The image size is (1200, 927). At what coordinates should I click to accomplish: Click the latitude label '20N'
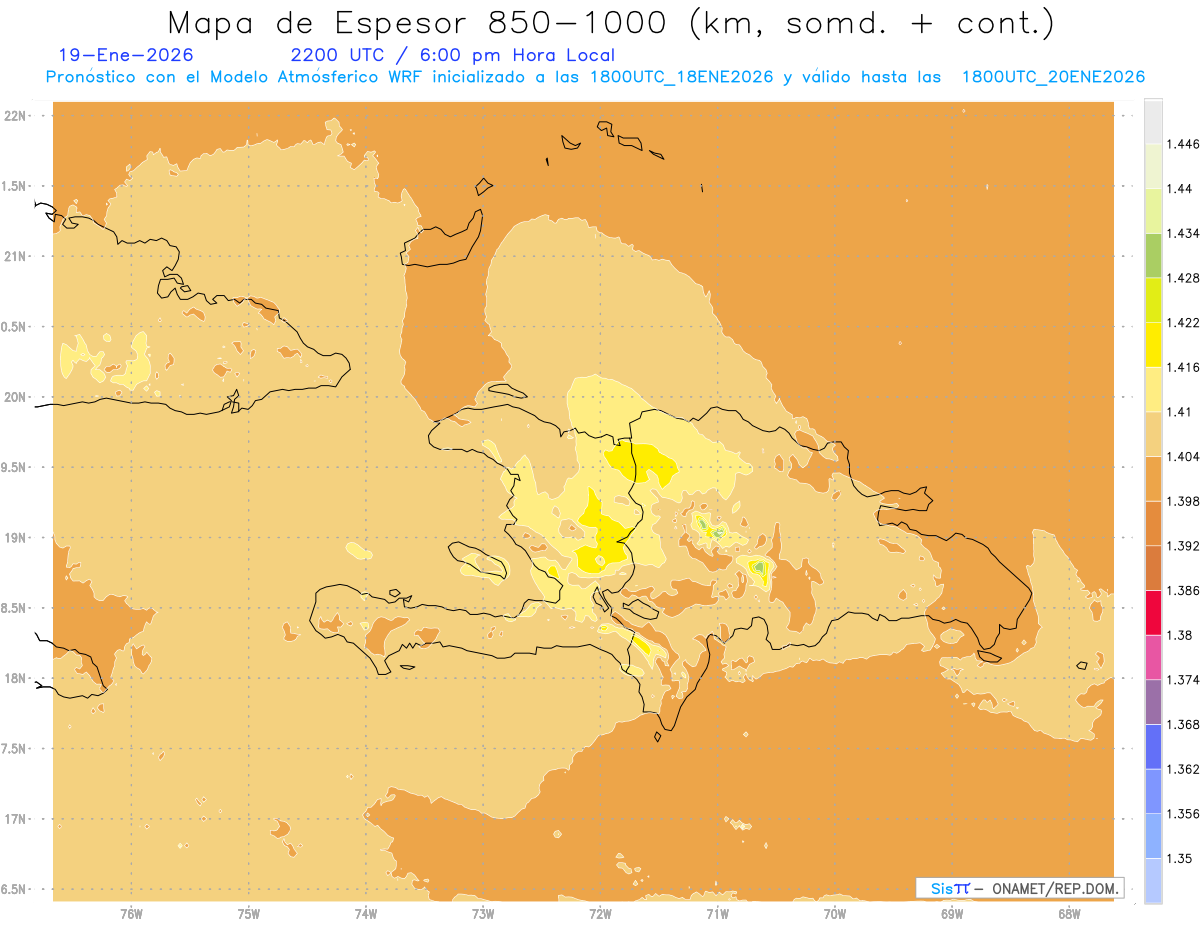point(15,397)
